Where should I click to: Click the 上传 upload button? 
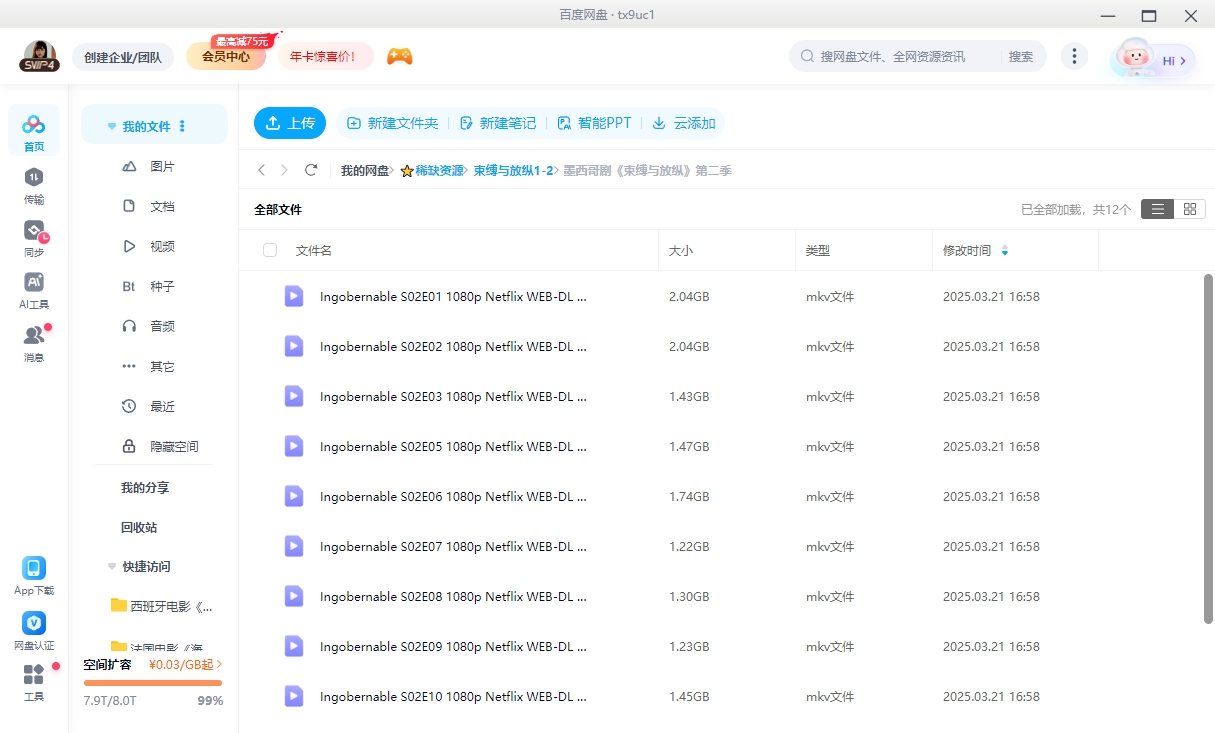[289, 122]
